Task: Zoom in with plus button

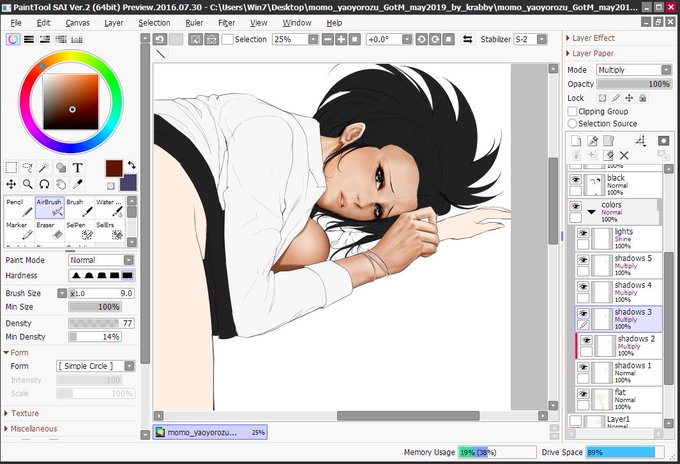Action: tap(341, 39)
